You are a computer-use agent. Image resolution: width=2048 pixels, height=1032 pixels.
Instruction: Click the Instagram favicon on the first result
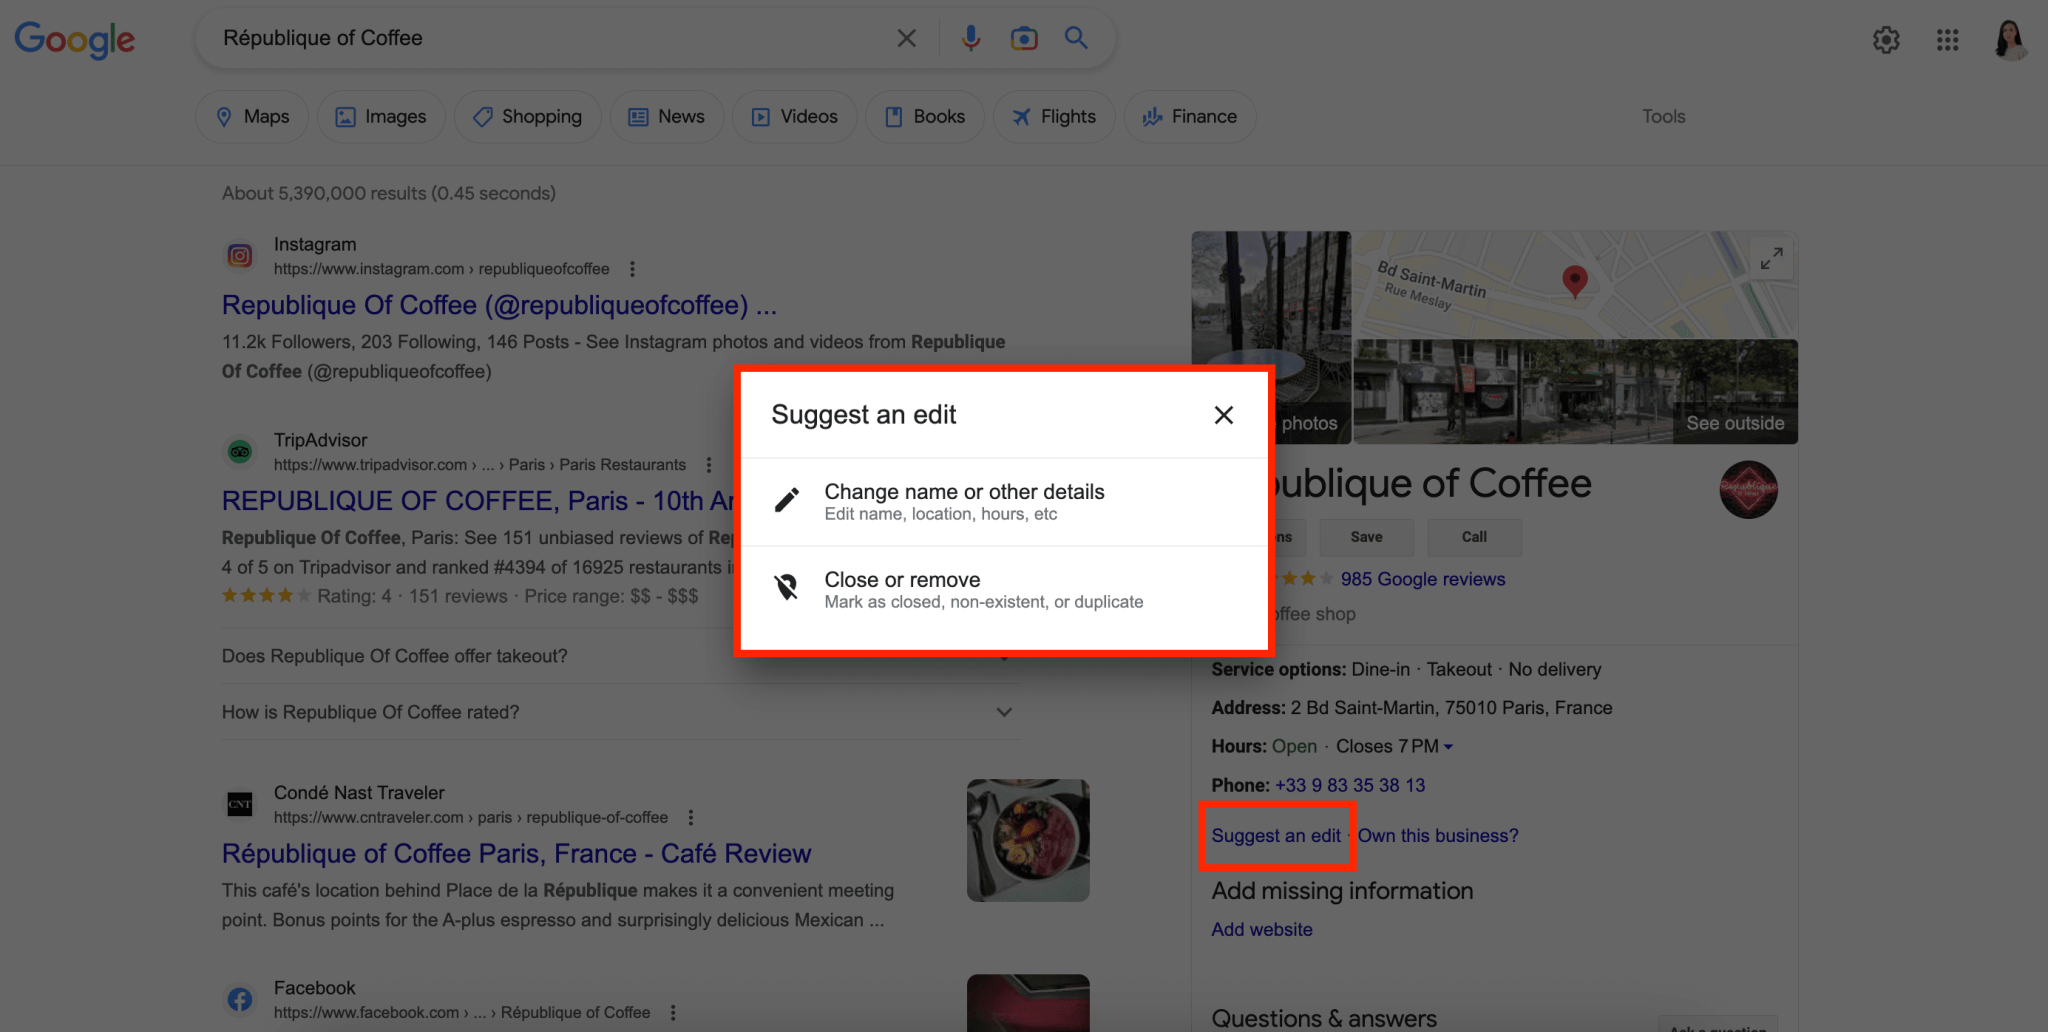point(239,255)
